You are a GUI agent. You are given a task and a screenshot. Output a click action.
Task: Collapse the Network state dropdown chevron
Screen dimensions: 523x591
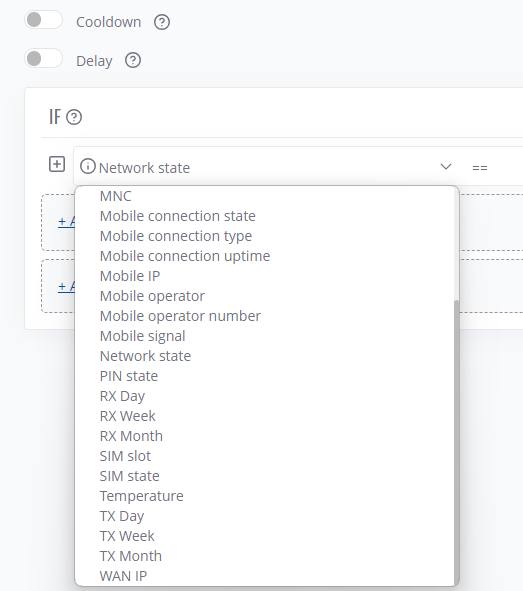tap(446, 167)
